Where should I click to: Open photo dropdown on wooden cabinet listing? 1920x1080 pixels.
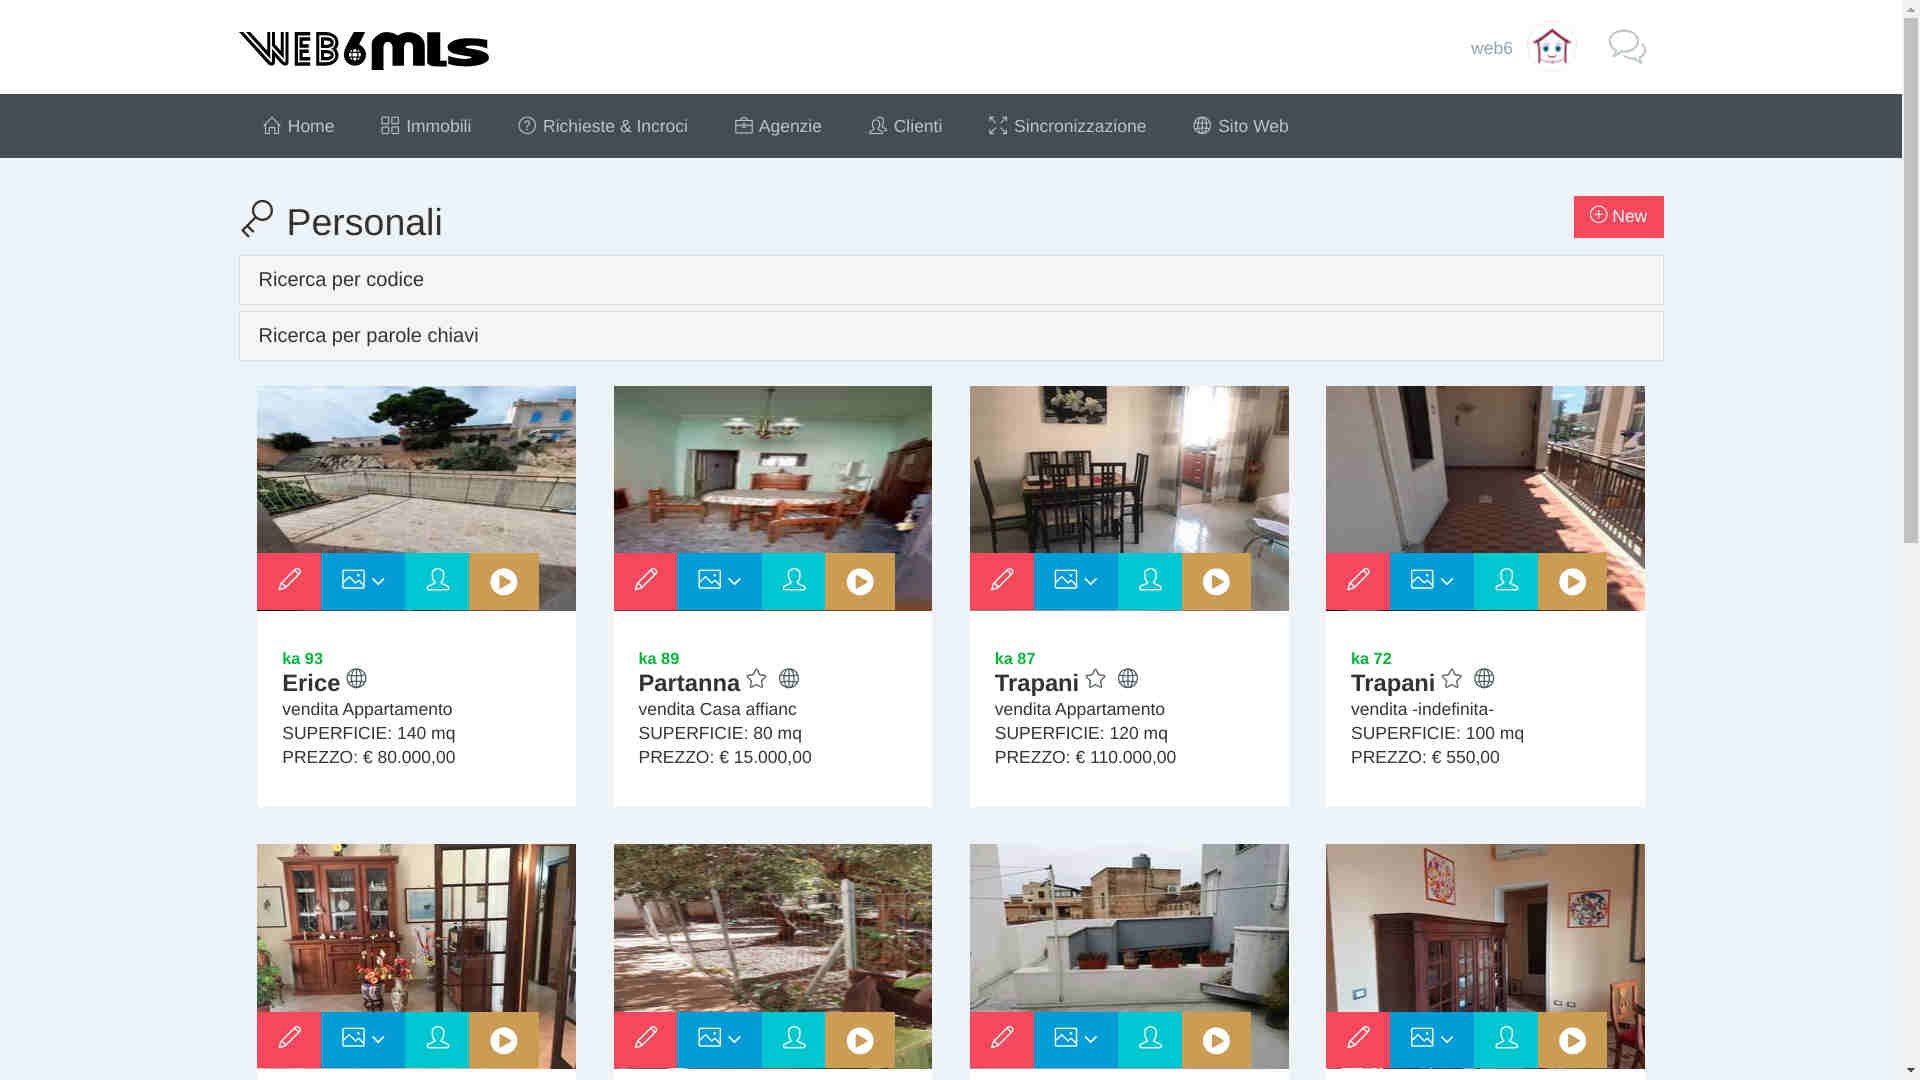363,1039
